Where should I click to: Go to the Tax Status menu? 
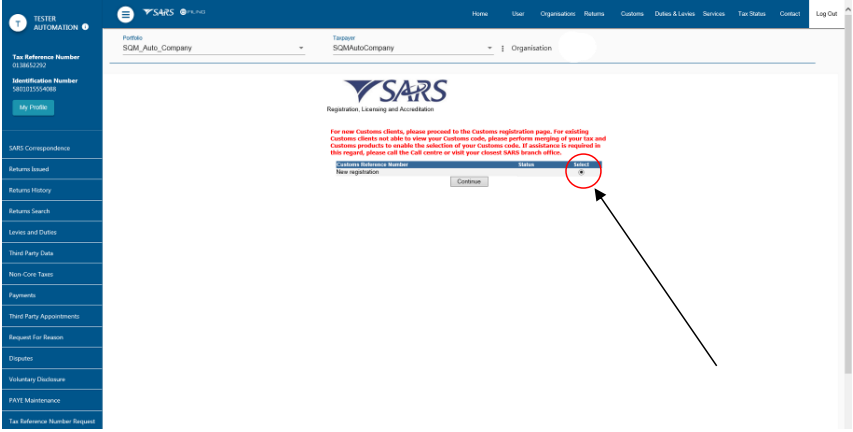point(751,13)
